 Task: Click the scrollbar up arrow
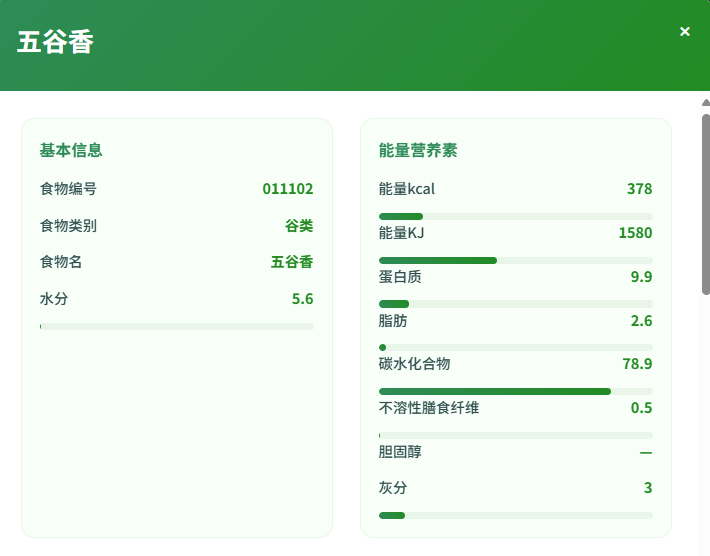coord(705,102)
